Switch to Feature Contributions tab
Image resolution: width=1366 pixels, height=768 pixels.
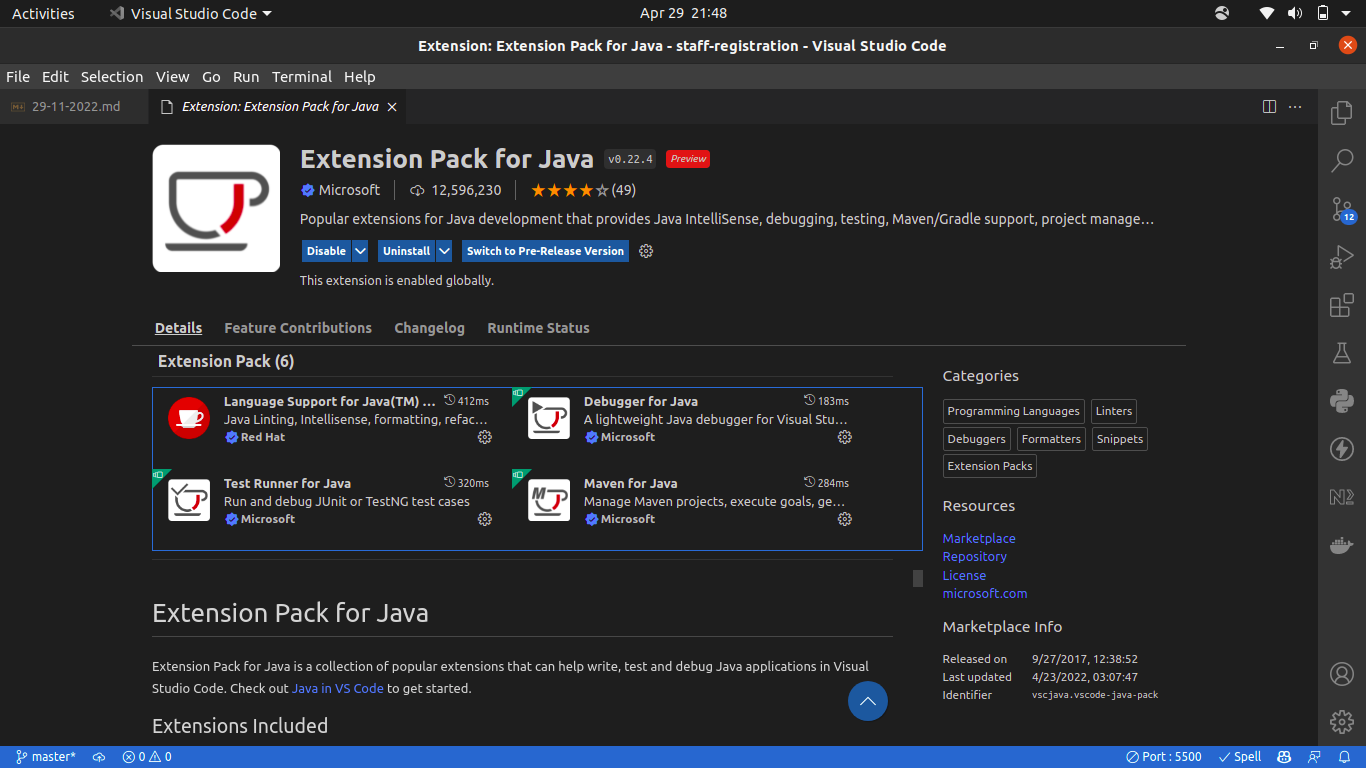click(x=298, y=328)
